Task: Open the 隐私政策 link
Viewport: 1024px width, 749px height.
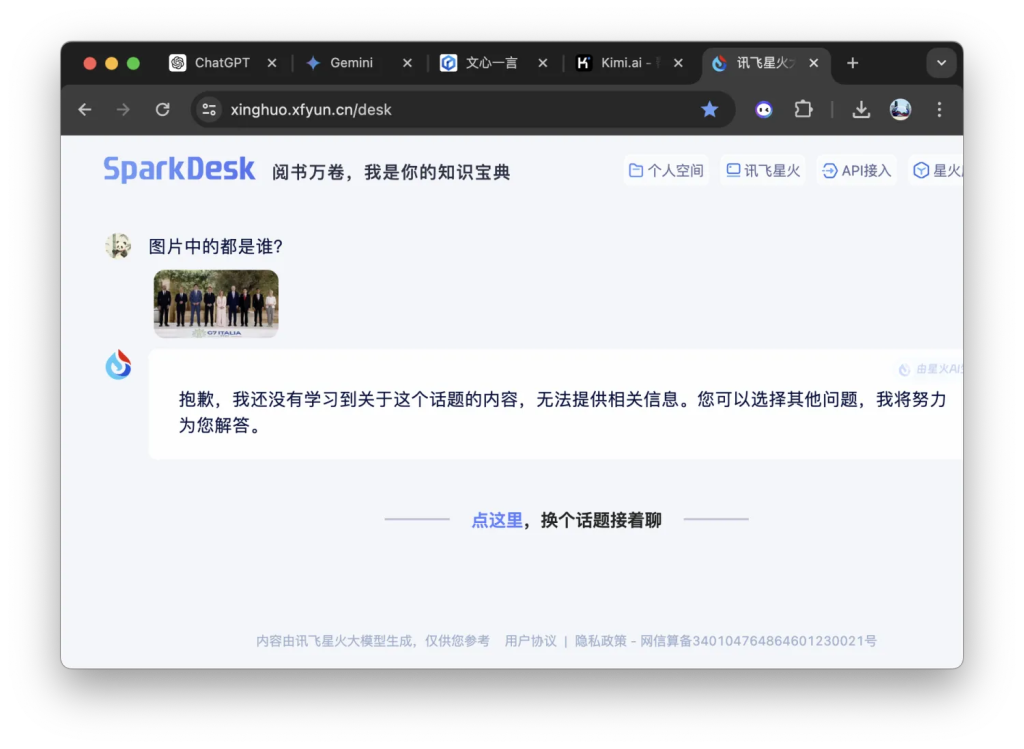Action: pyautogui.click(x=600, y=641)
